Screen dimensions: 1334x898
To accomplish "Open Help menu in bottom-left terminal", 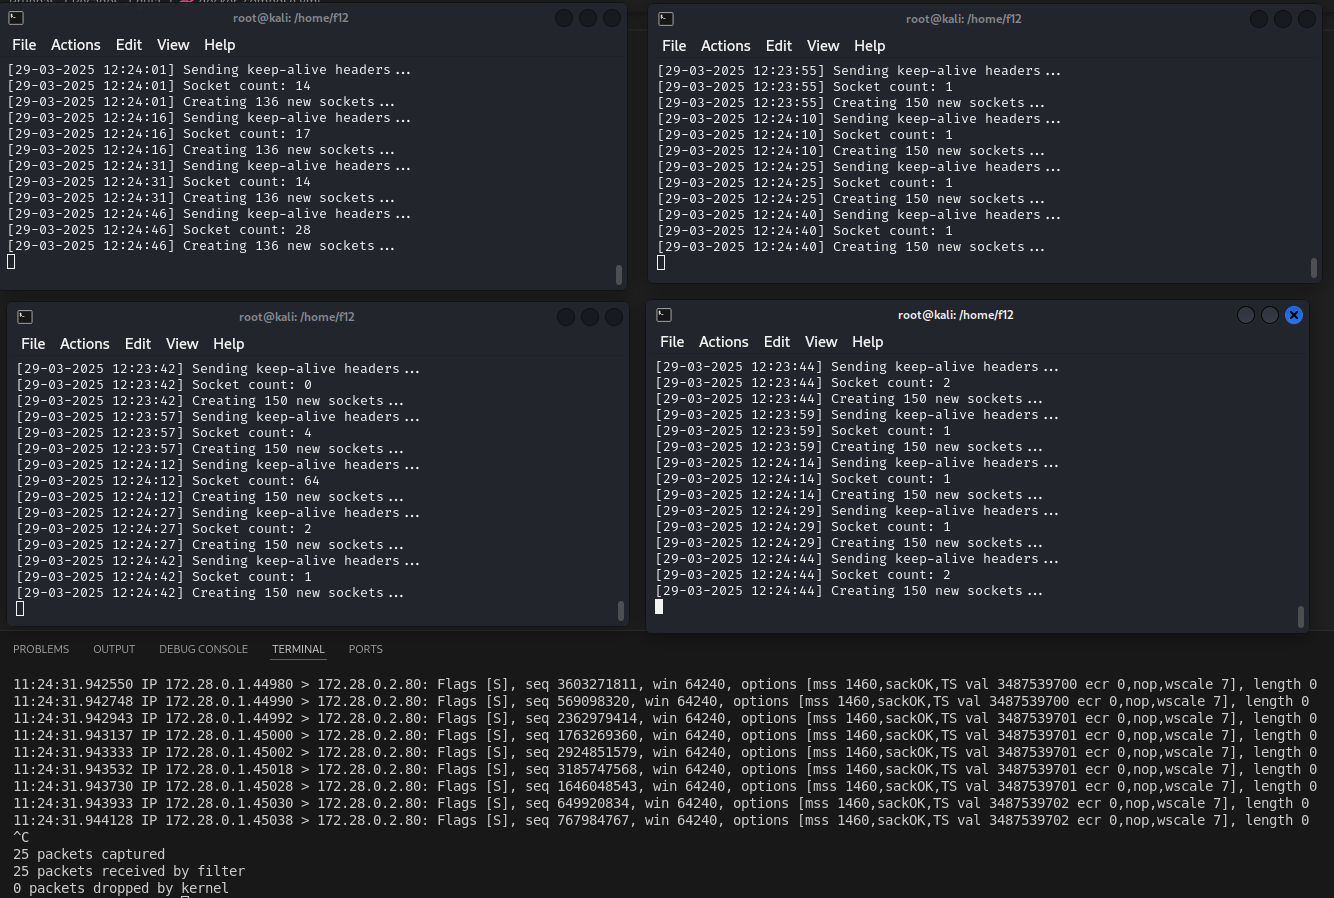I will pyautogui.click(x=229, y=344).
